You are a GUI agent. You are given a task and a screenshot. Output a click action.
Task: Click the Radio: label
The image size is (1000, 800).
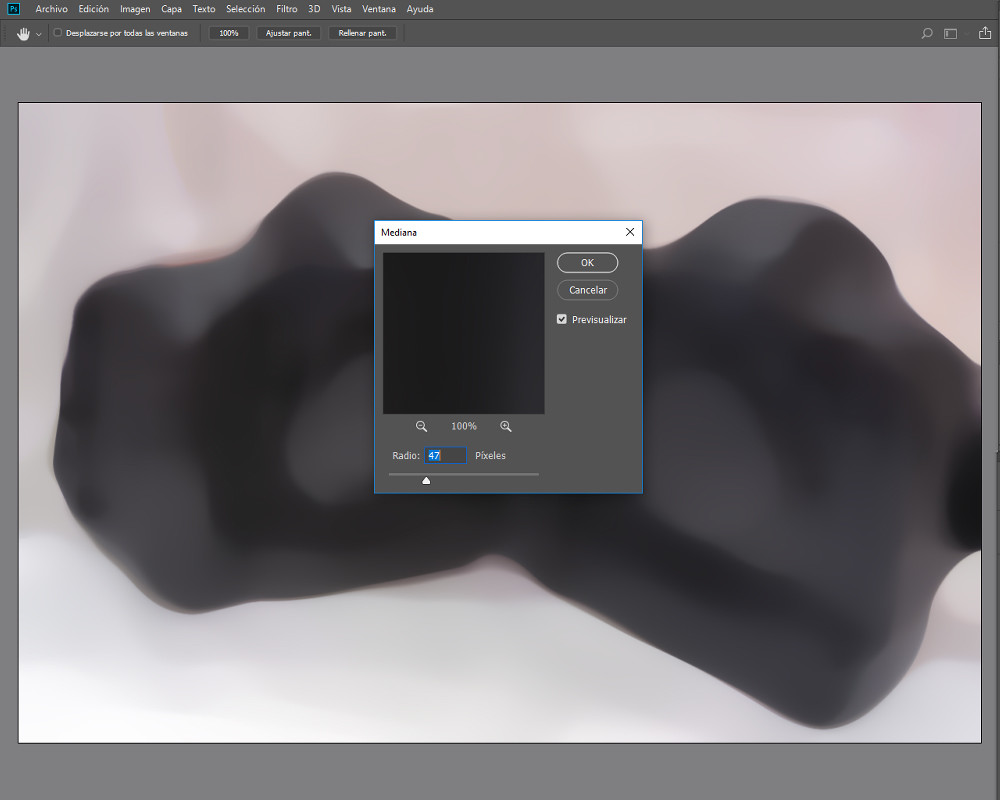click(406, 456)
